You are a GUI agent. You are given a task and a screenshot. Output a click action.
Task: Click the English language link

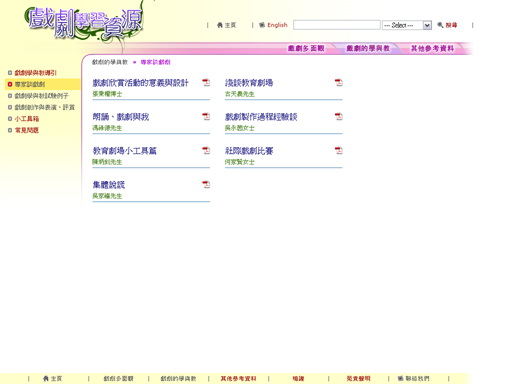tap(277, 25)
